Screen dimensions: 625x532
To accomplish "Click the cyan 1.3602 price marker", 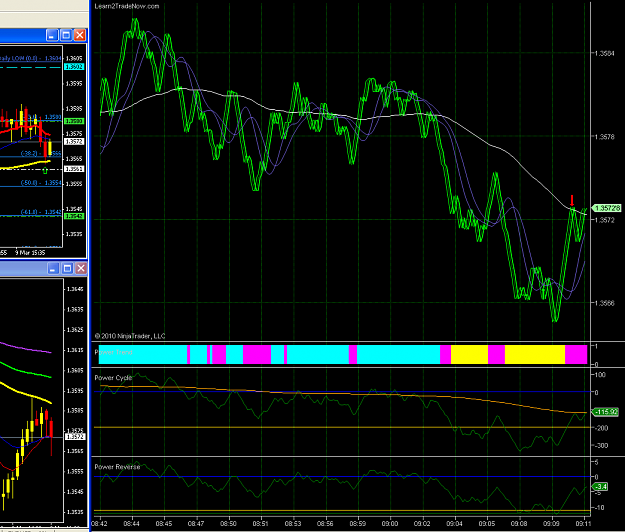I will coord(74,67).
